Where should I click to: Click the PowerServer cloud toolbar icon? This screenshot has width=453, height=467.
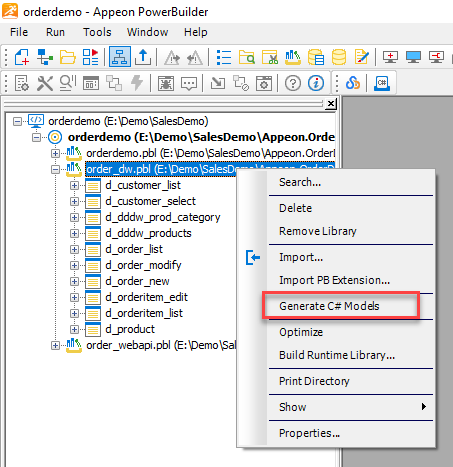(x=353, y=83)
